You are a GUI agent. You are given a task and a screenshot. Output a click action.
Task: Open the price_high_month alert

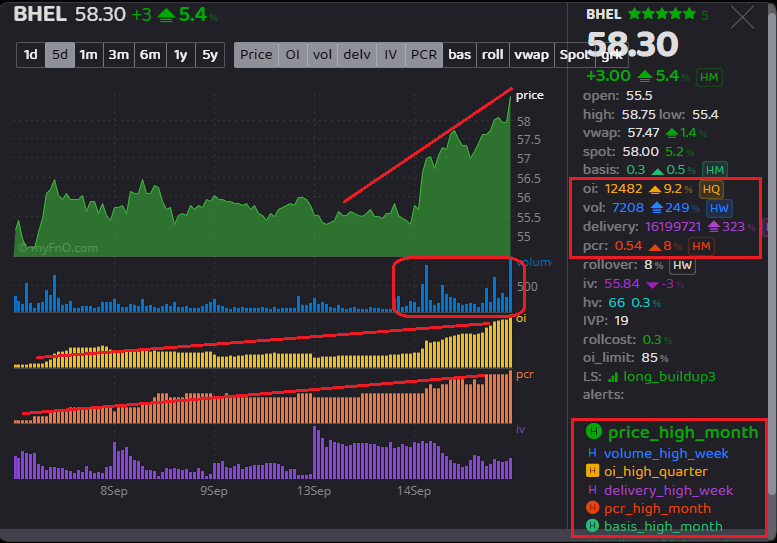point(683,433)
